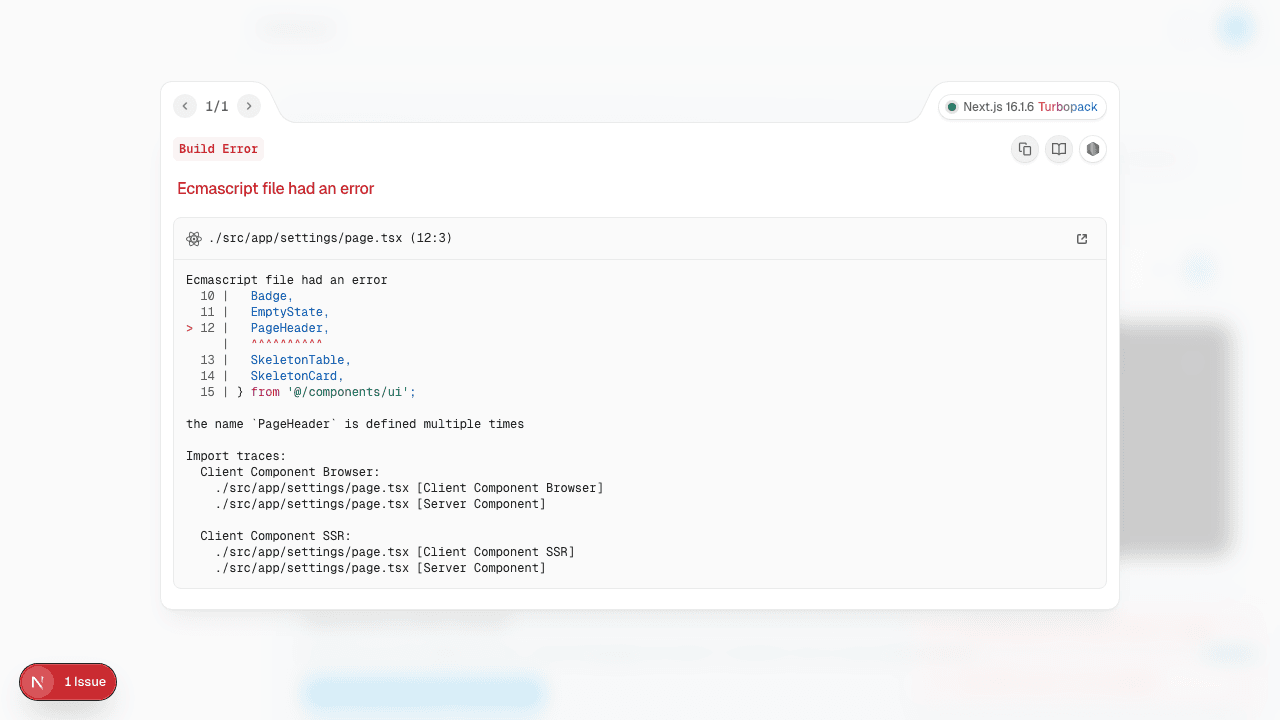Click the Build Error label
The height and width of the screenshot is (720, 1280).
click(218, 148)
